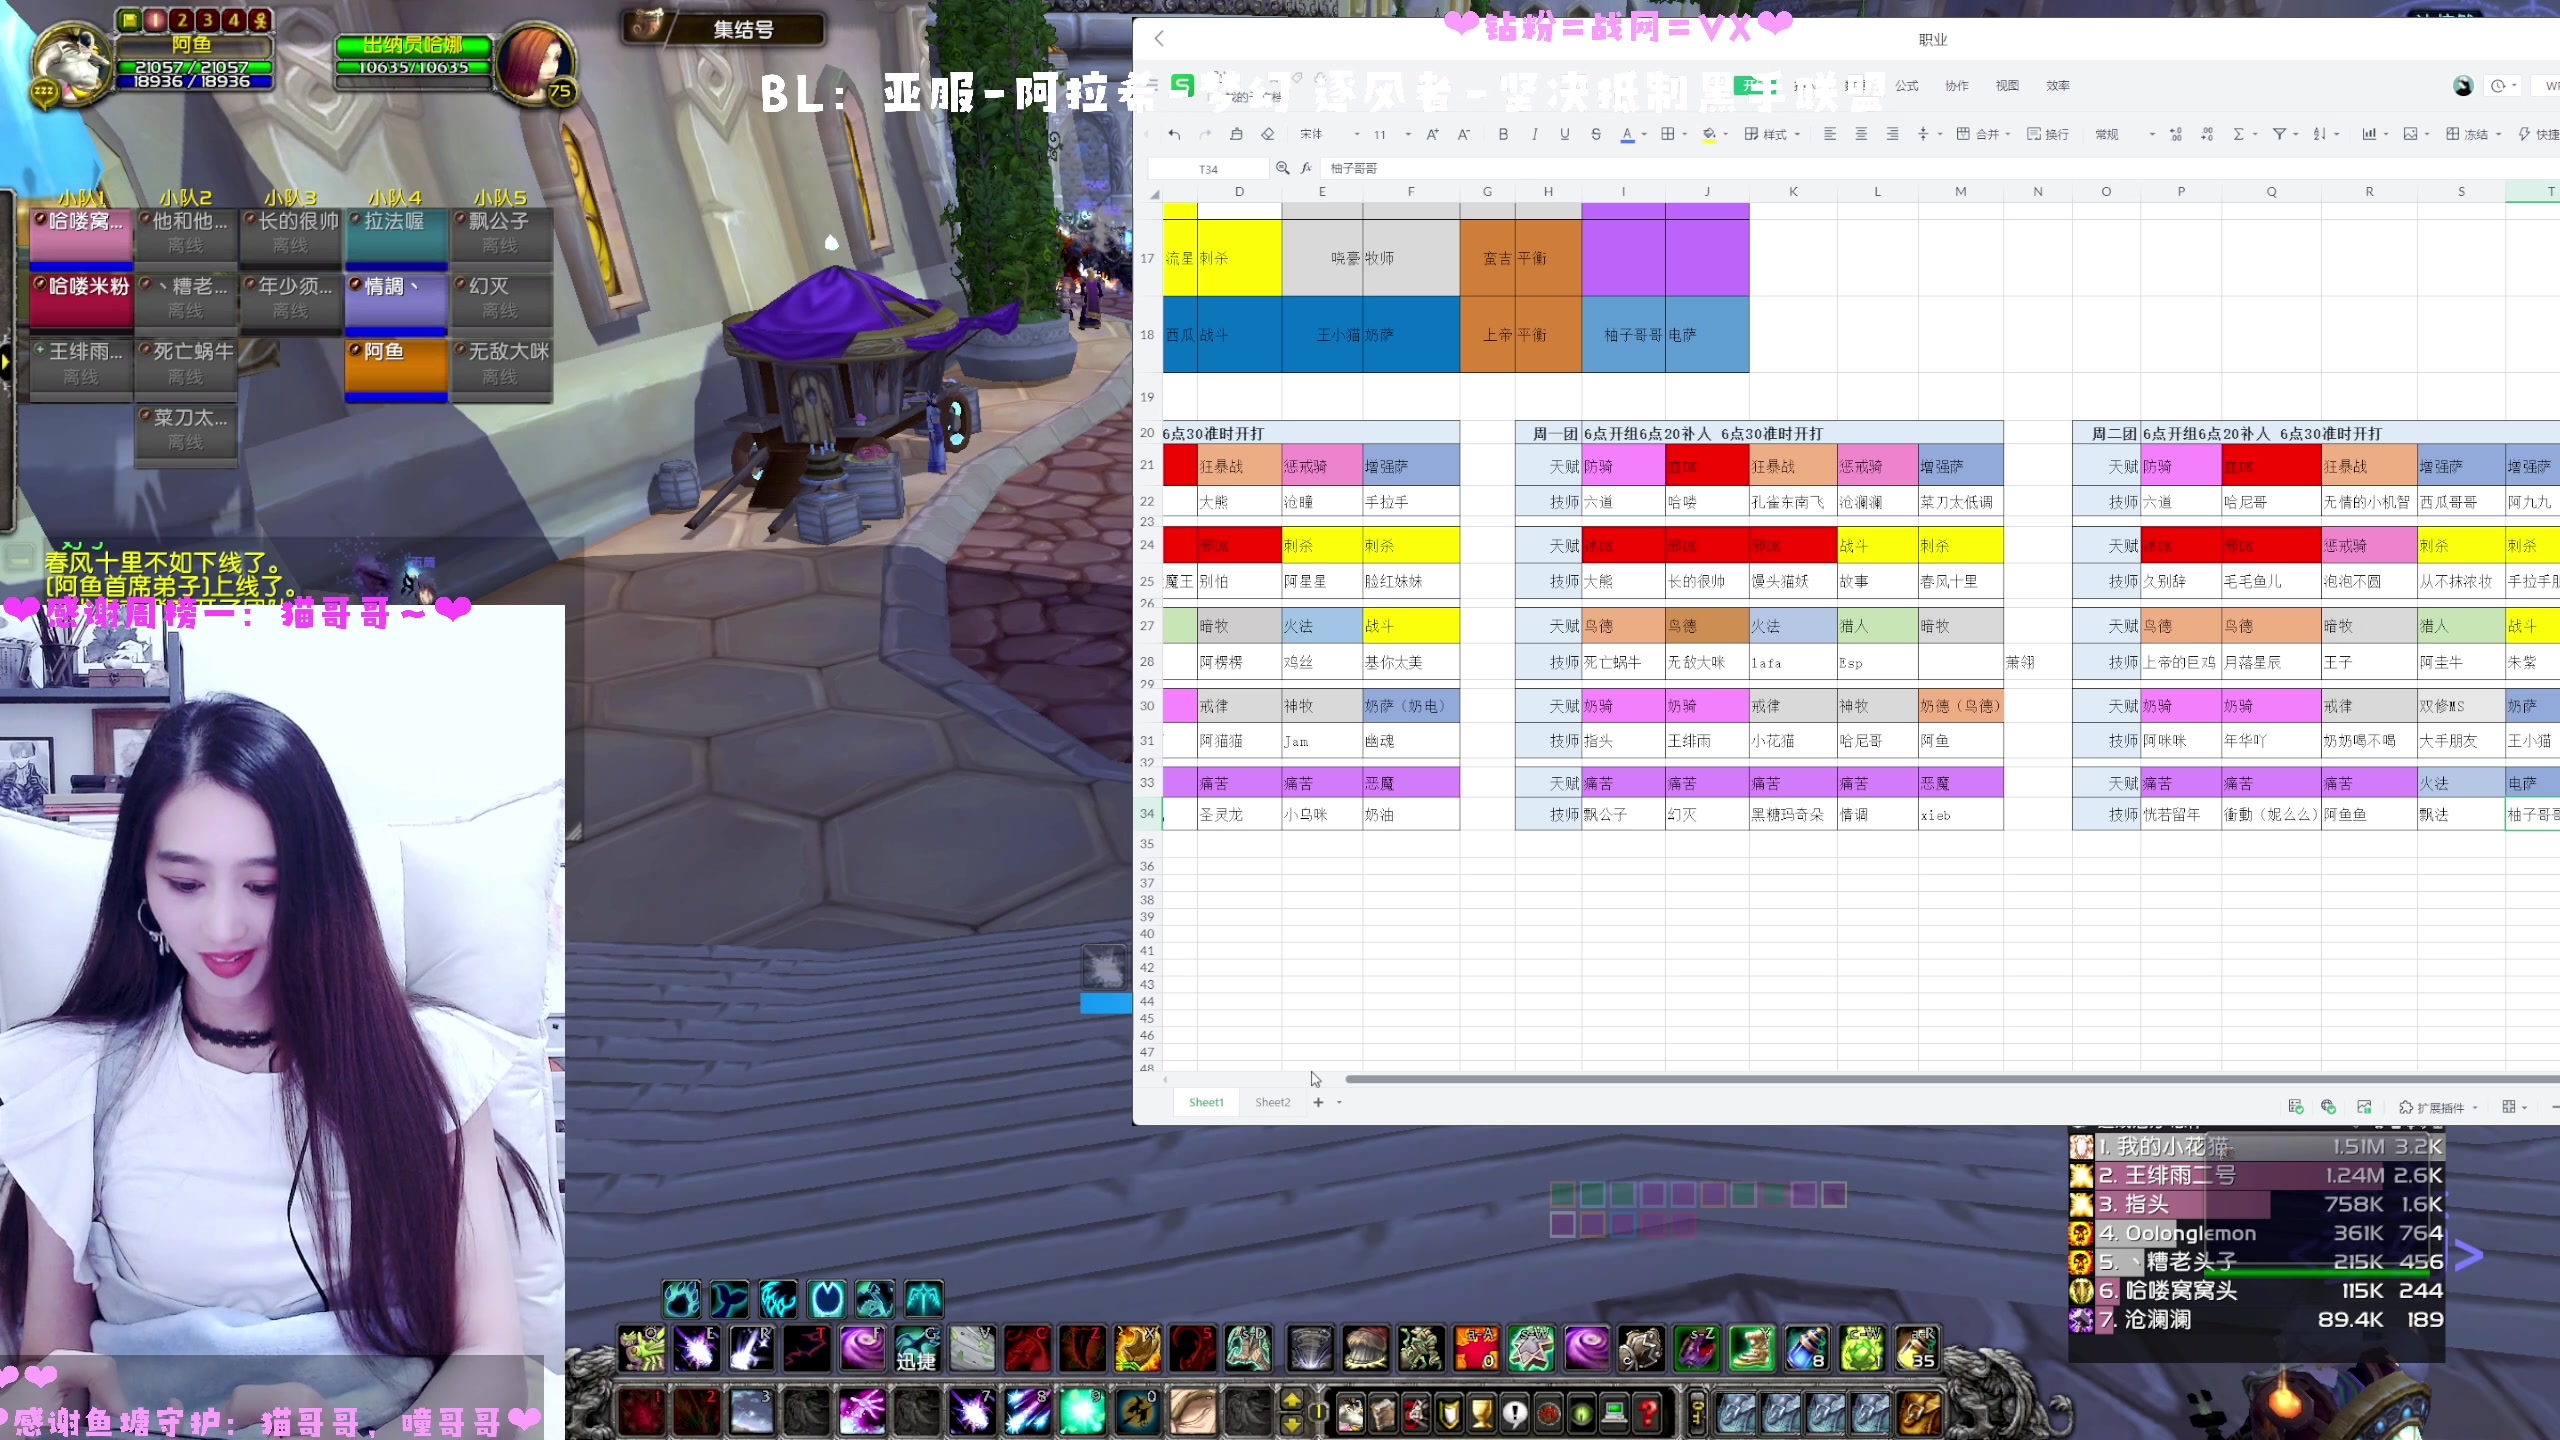Click the format painter icon
2560x1440 pixels.
(x=1236, y=134)
